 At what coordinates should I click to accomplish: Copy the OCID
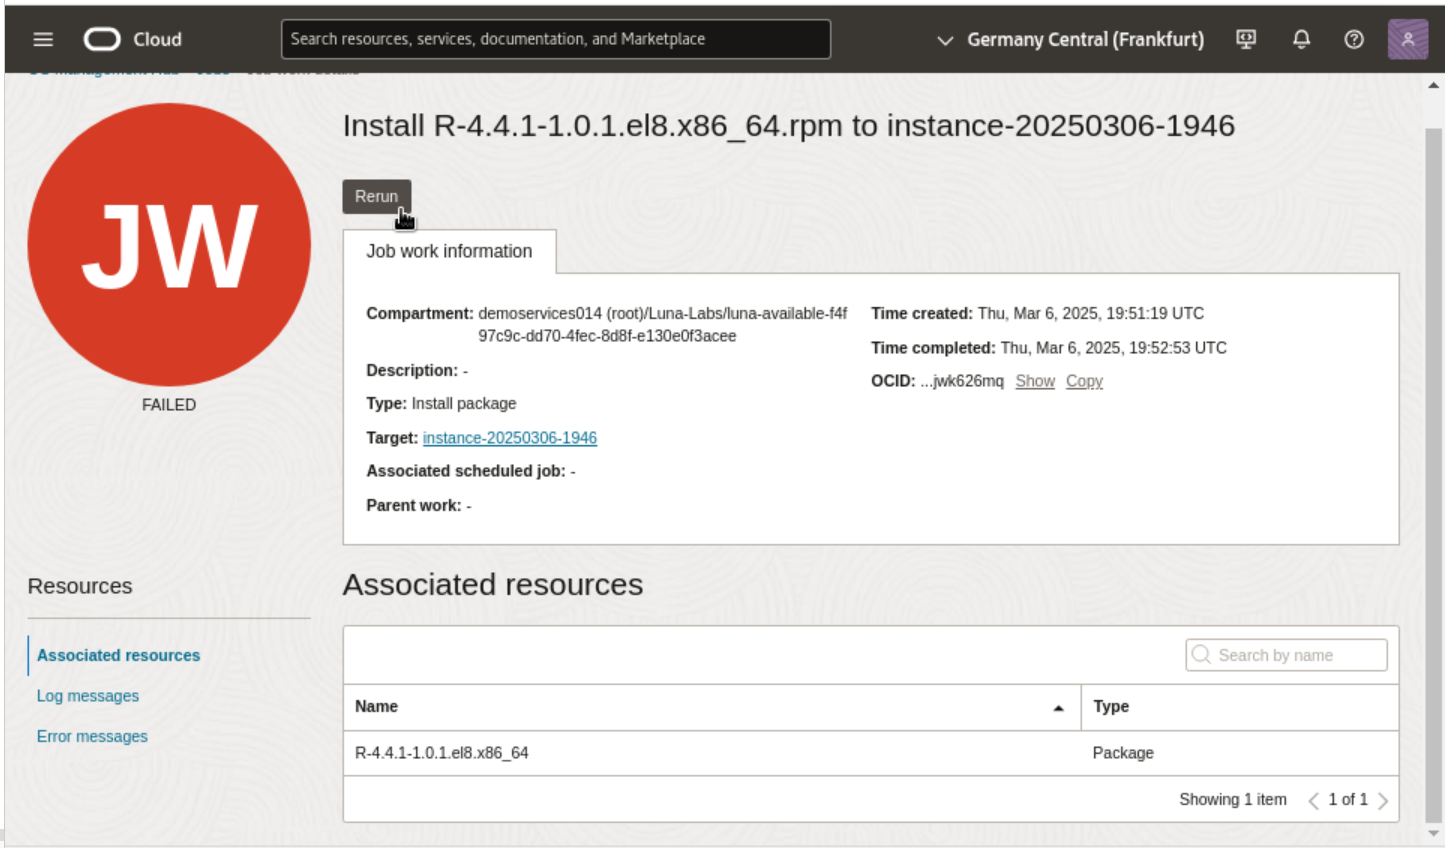coord(1084,381)
